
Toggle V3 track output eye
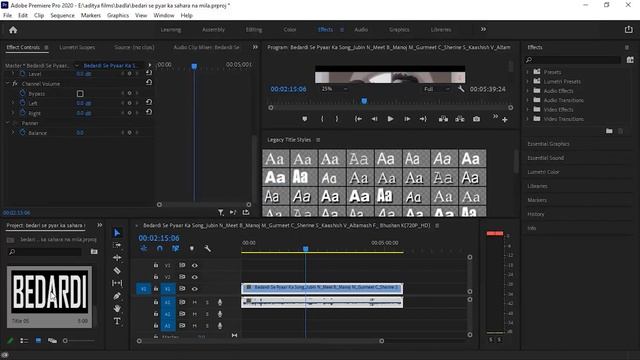195,265
